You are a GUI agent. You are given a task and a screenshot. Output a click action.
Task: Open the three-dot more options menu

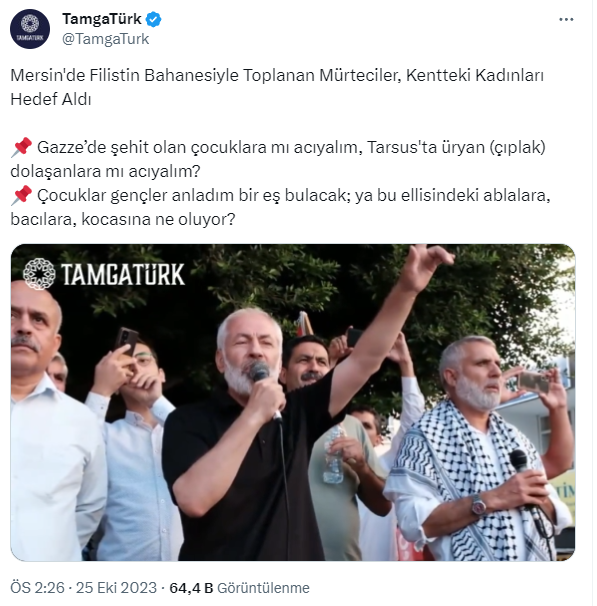coord(566,19)
